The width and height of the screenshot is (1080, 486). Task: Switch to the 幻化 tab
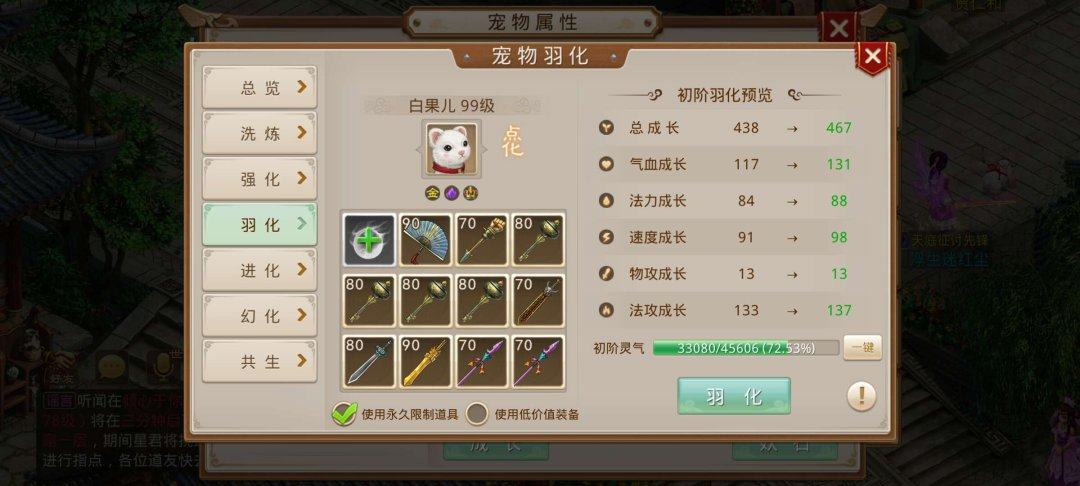pos(260,315)
